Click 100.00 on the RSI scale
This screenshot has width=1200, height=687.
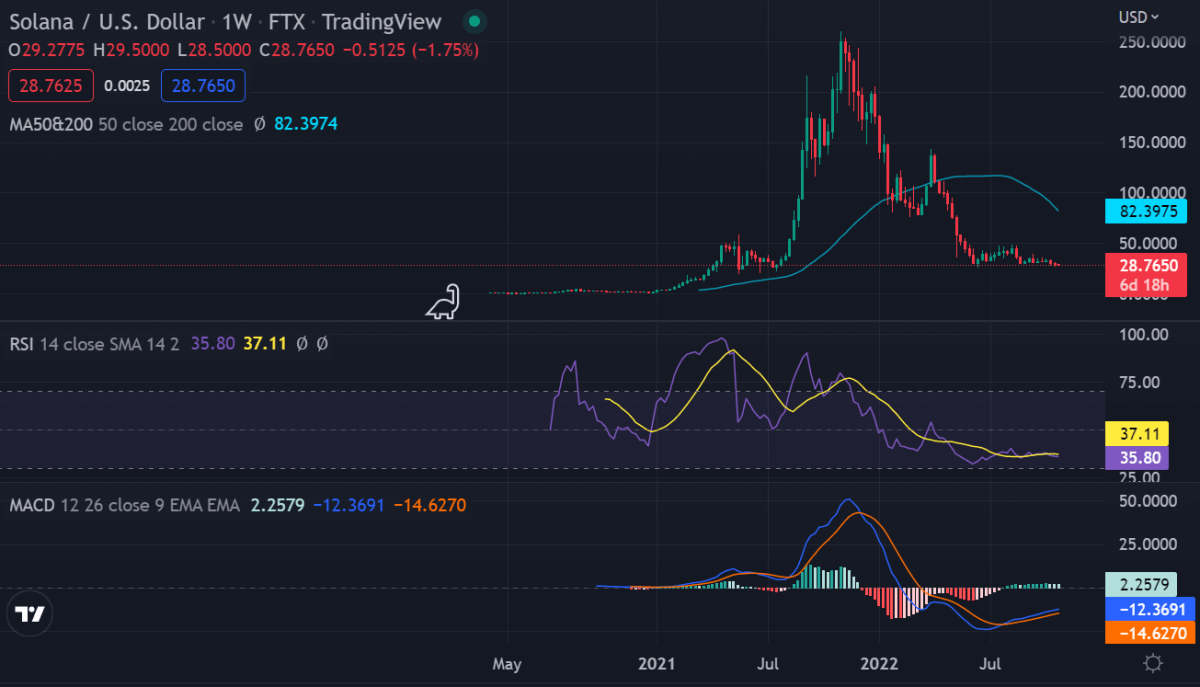[1145, 334]
